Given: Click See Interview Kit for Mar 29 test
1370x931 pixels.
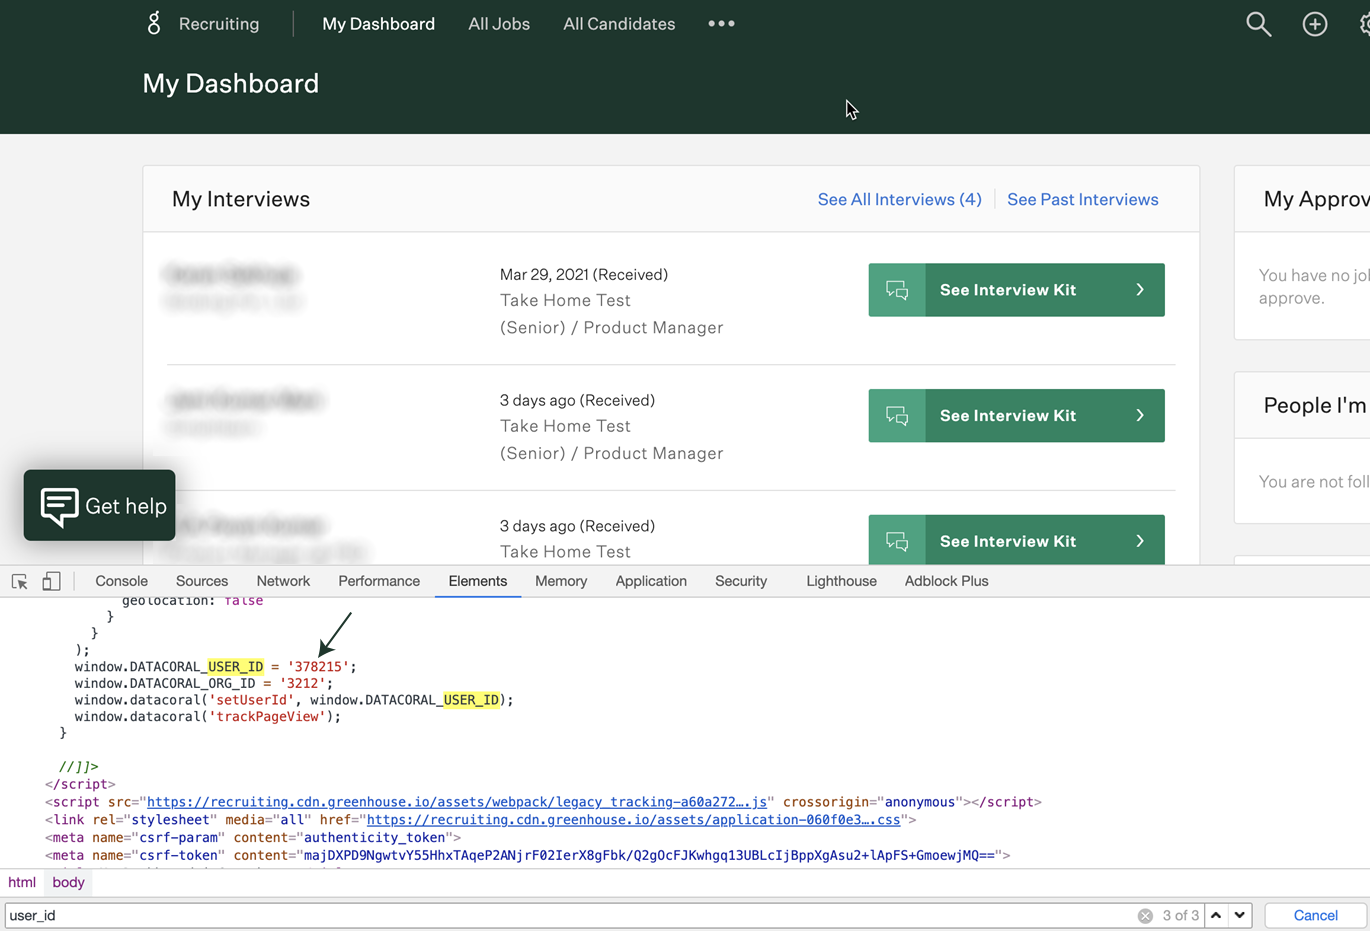Looking at the screenshot, I should pyautogui.click(x=1016, y=290).
